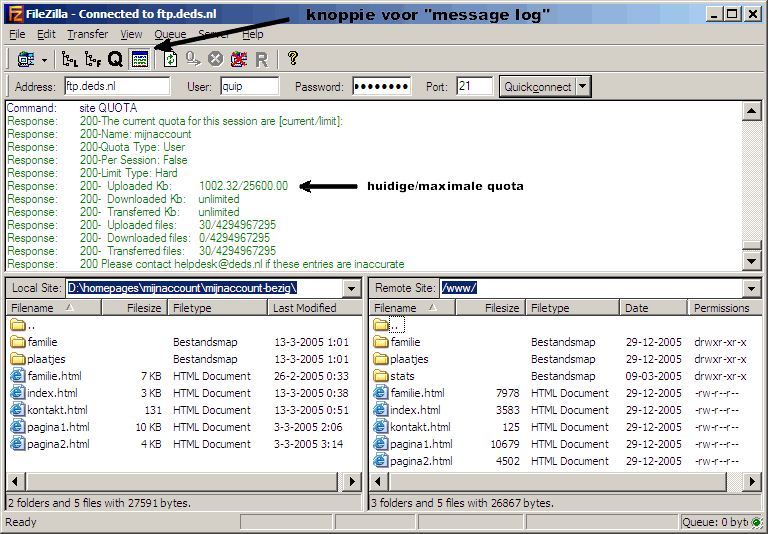Viewport: 768px width, 534px height.
Task: Open the View menu
Action: tap(131, 34)
